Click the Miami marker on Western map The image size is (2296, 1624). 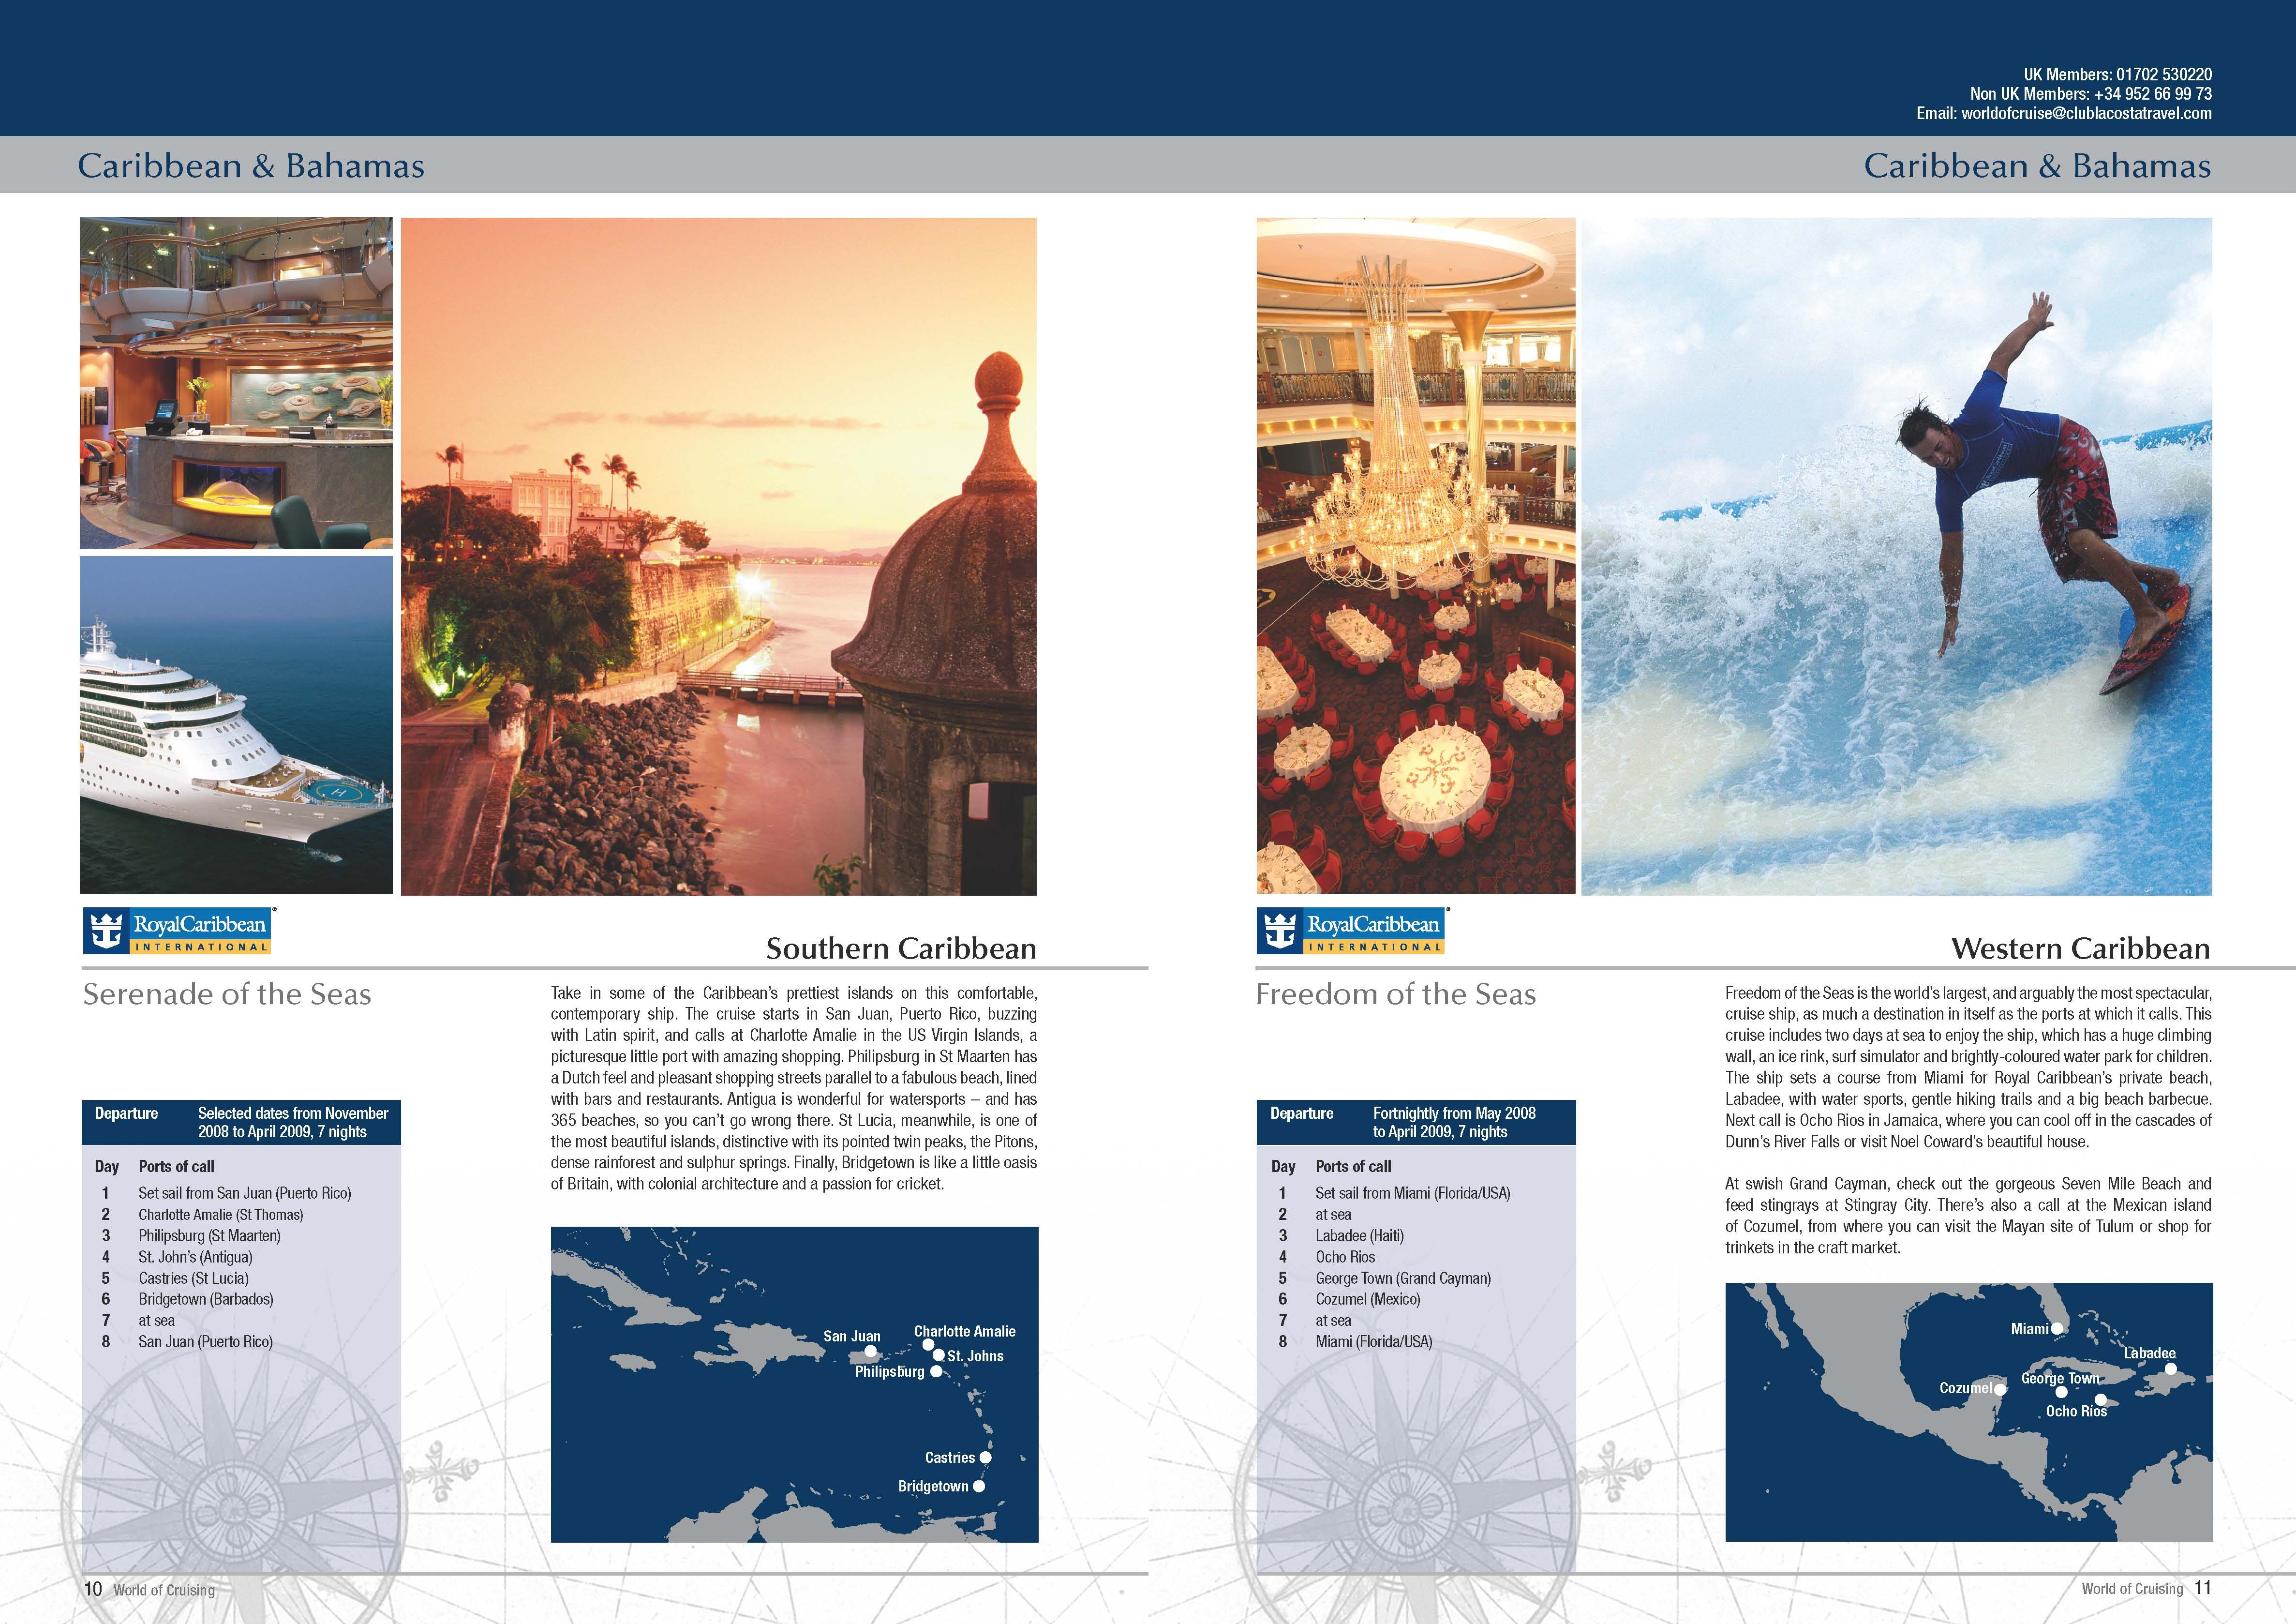click(x=2057, y=1328)
